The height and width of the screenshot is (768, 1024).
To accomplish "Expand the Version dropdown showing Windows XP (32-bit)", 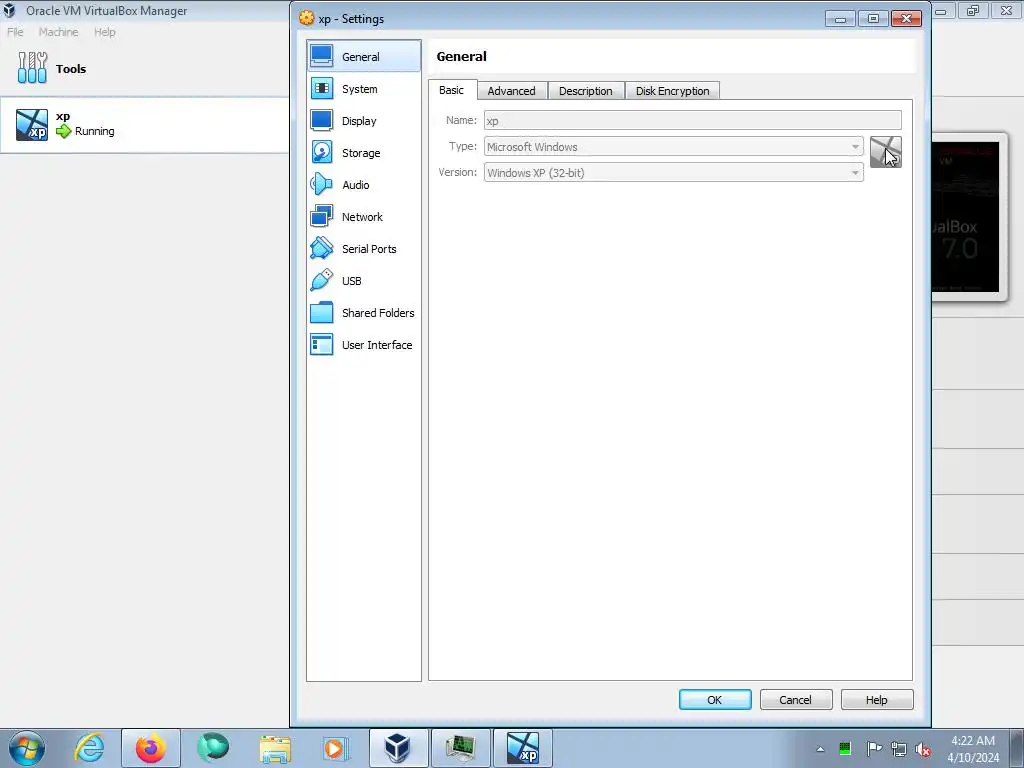I will tap(673, 172).
